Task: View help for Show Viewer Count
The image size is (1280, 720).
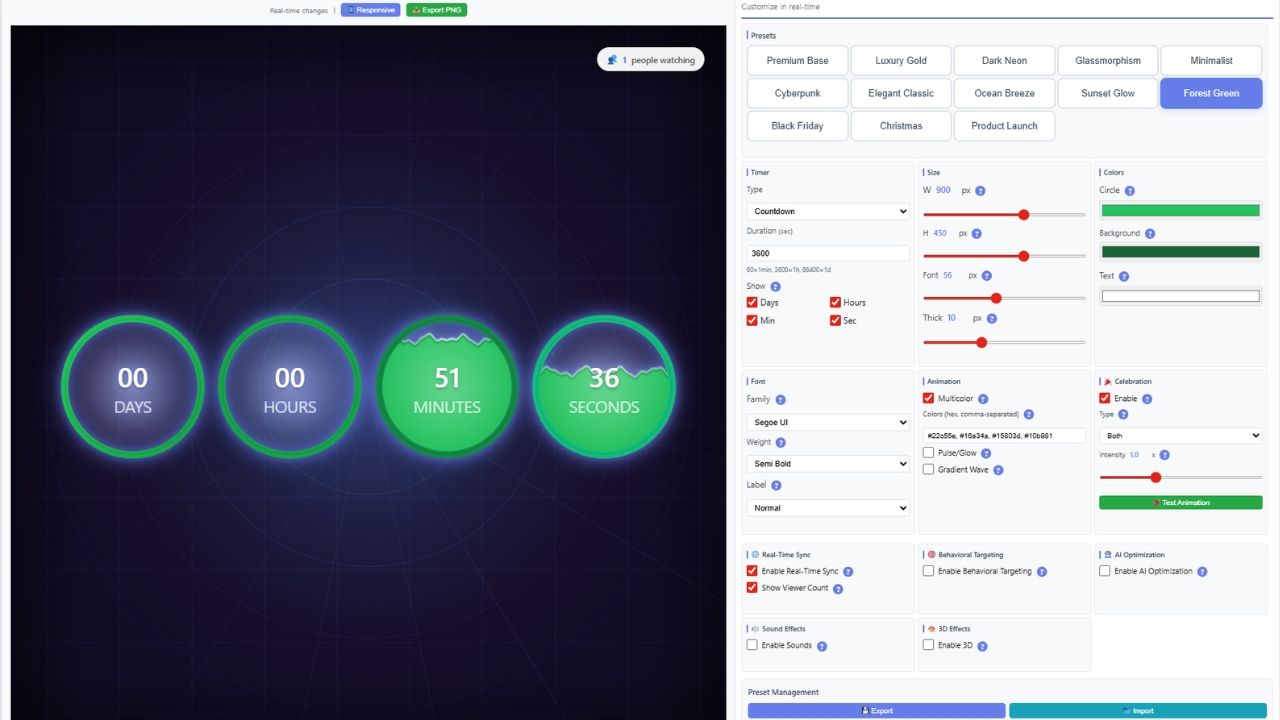Action: [x=838, y=589]
